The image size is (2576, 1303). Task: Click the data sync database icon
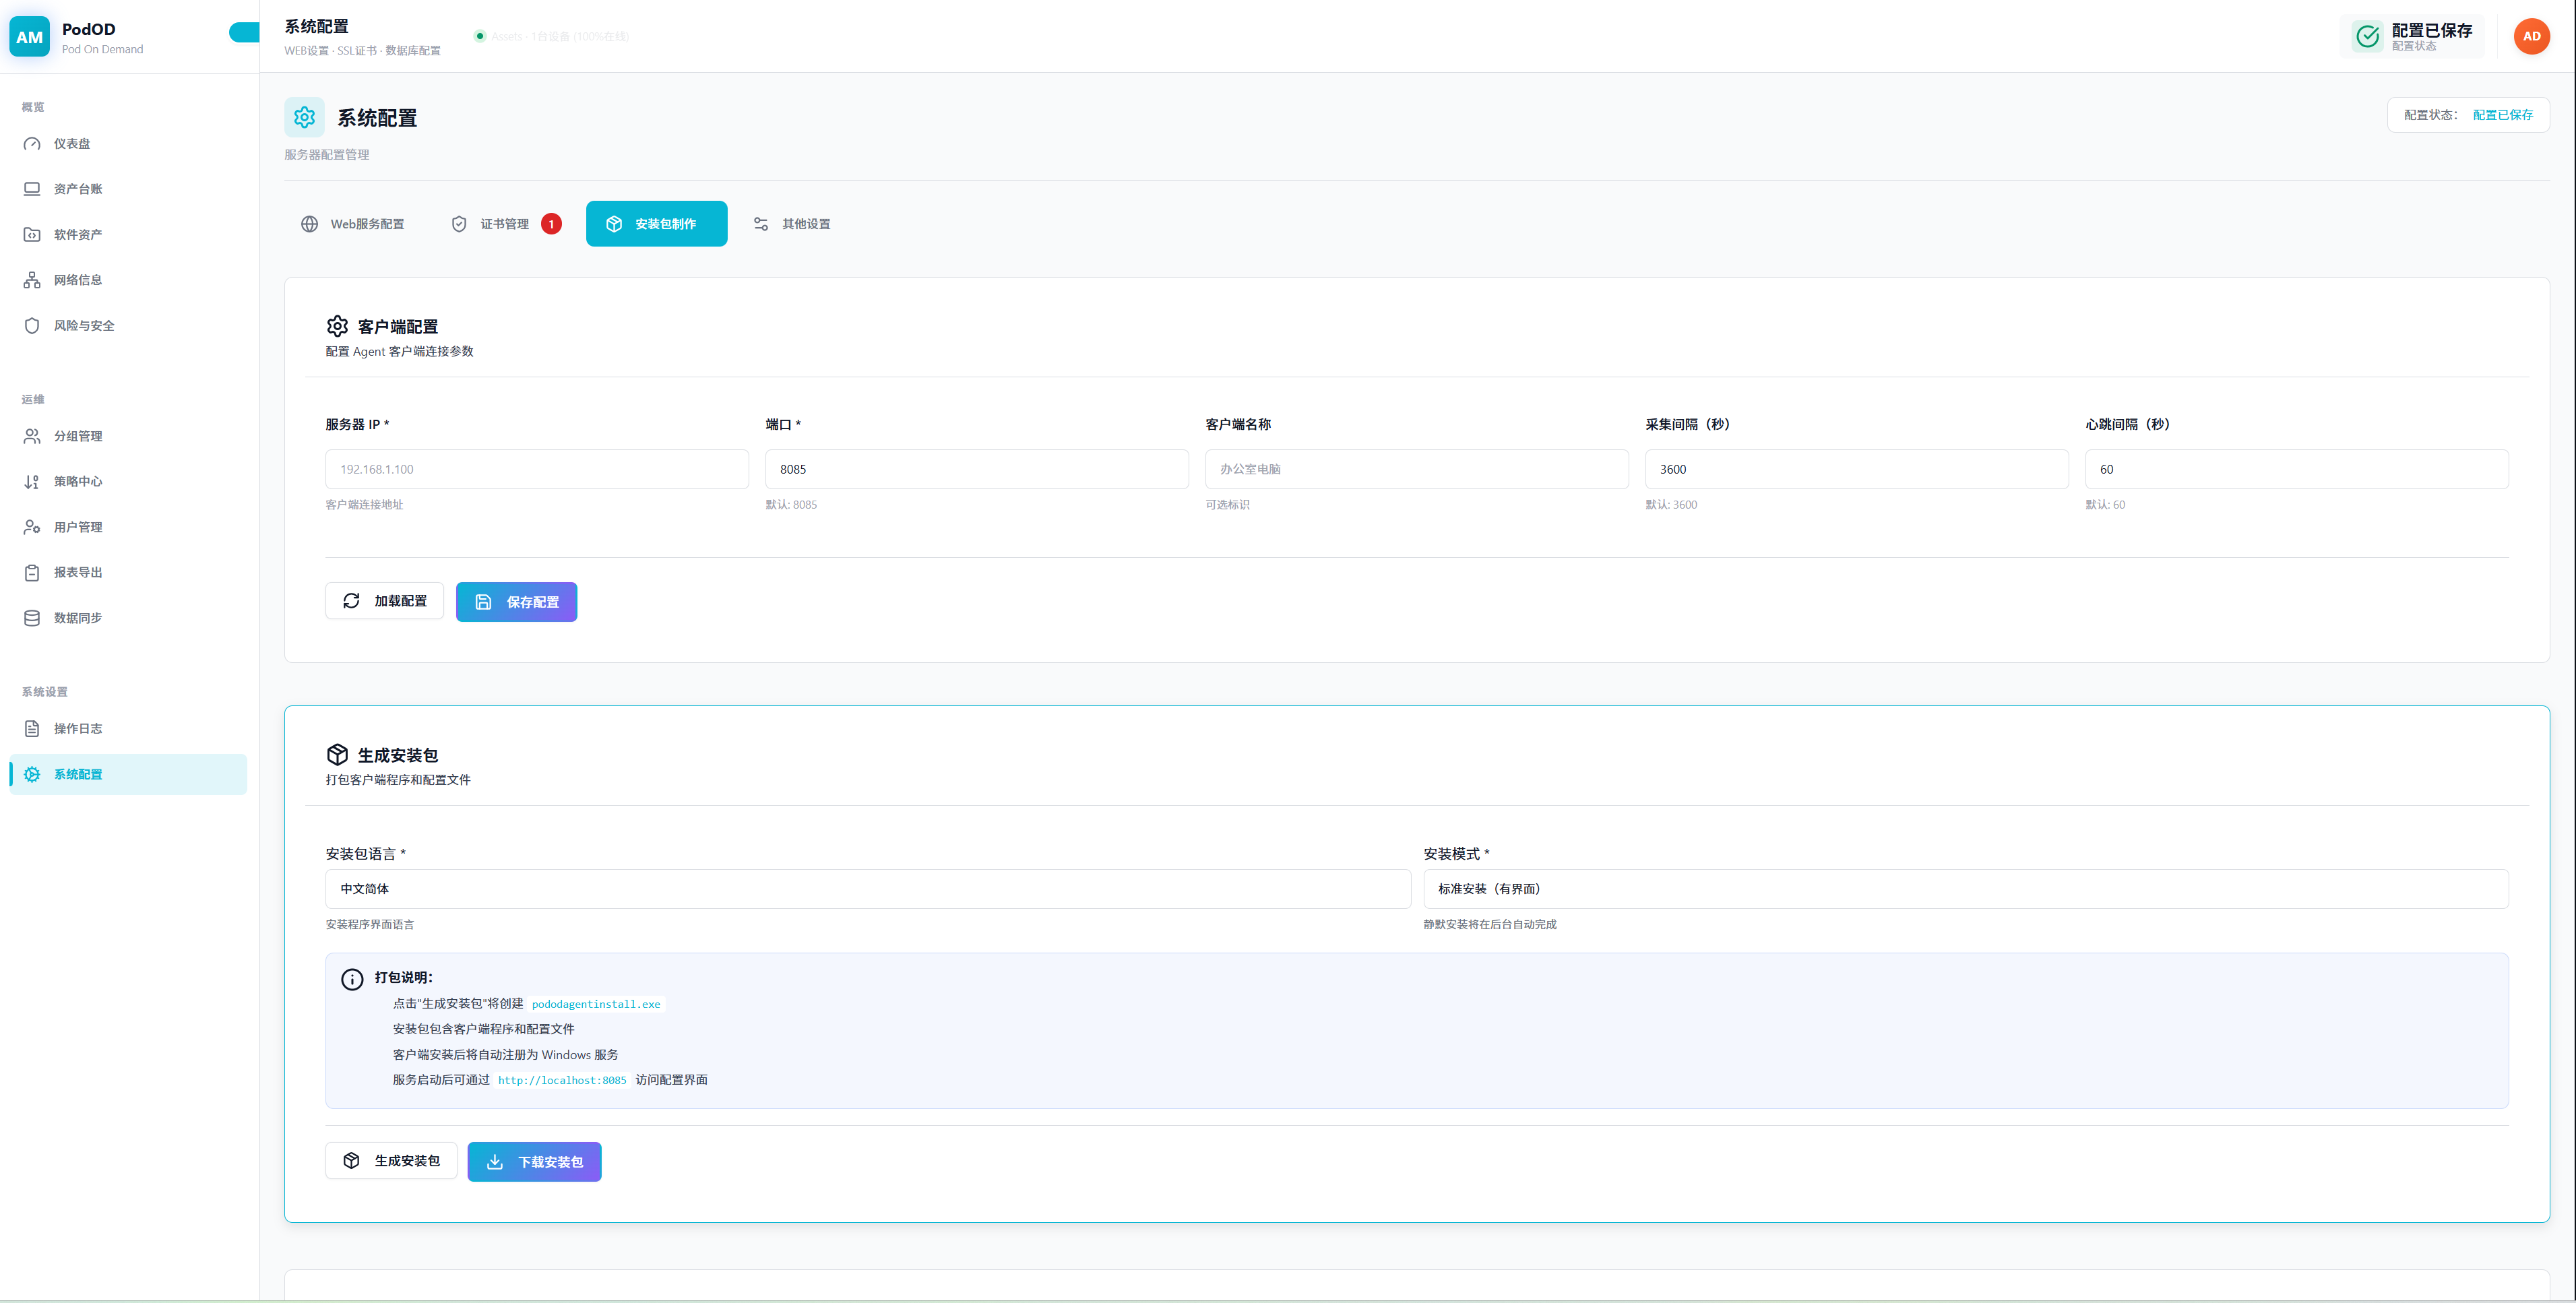32,618
